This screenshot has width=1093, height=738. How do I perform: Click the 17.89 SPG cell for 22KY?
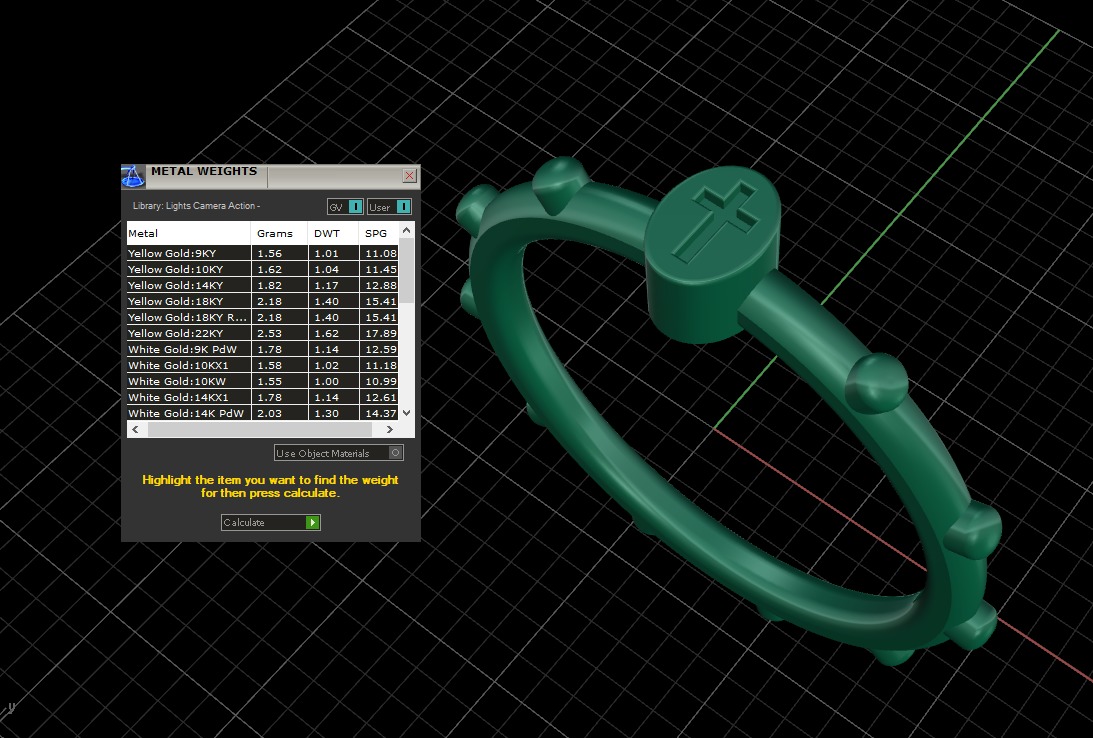pos(379,333)
